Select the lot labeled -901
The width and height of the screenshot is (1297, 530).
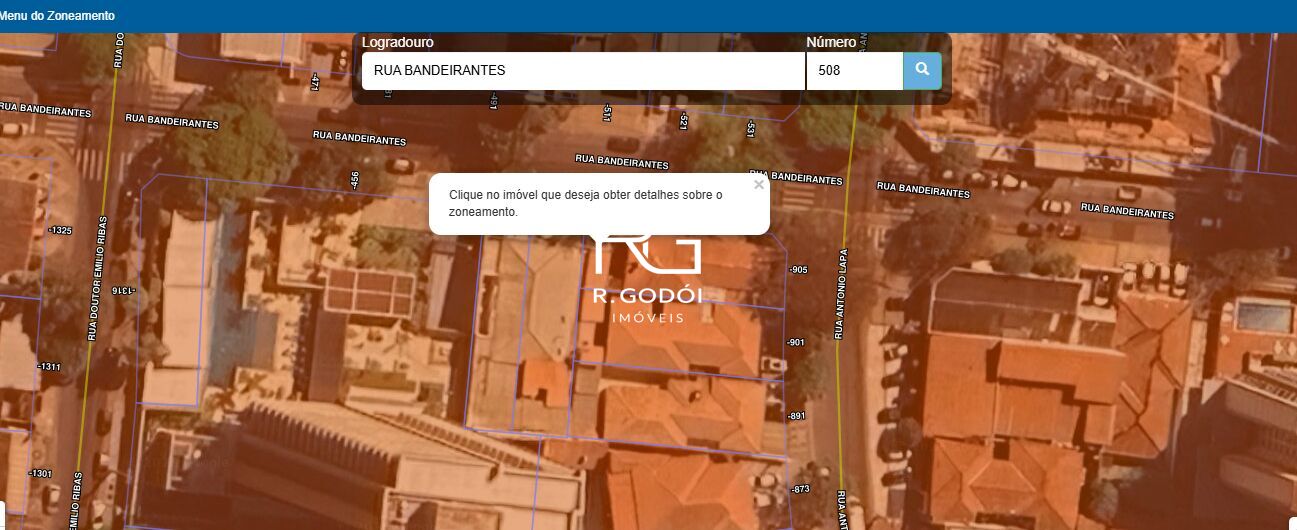coord(795,342)
